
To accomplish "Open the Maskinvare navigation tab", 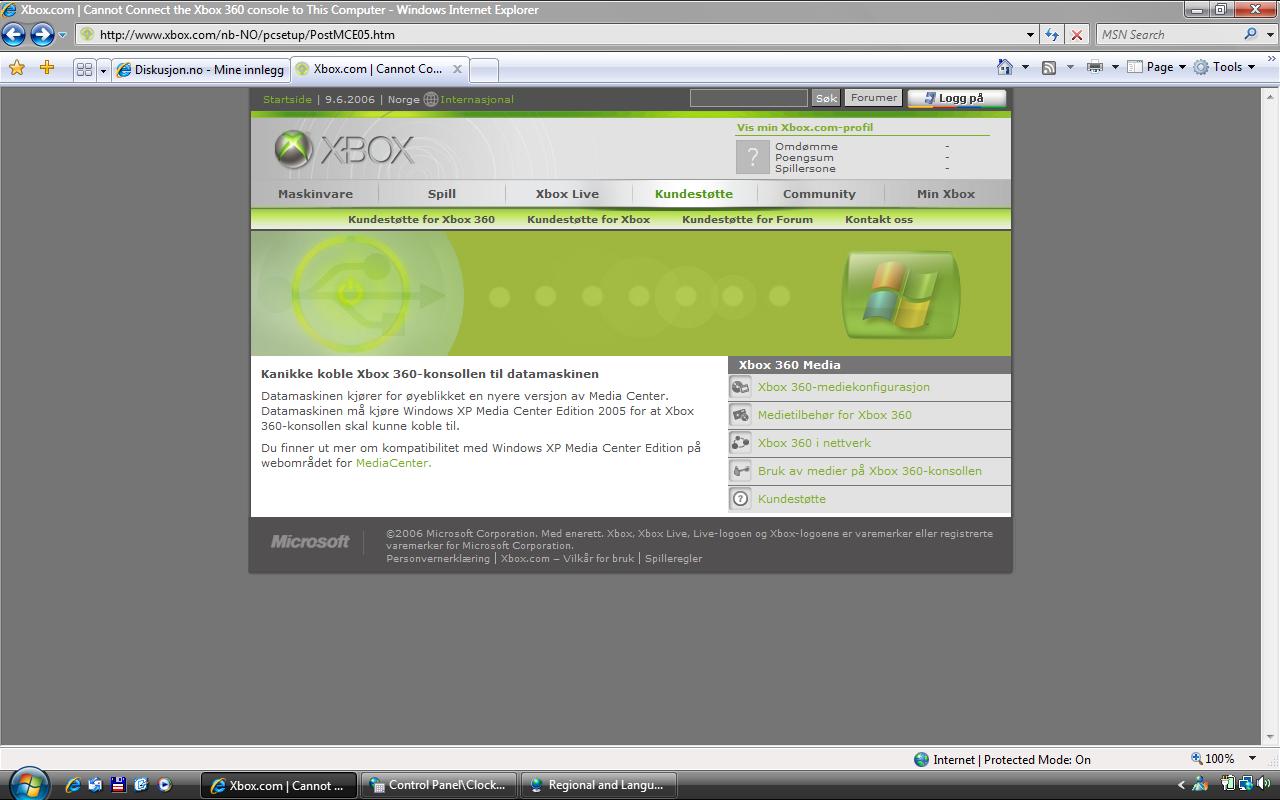I will [315, 194].
